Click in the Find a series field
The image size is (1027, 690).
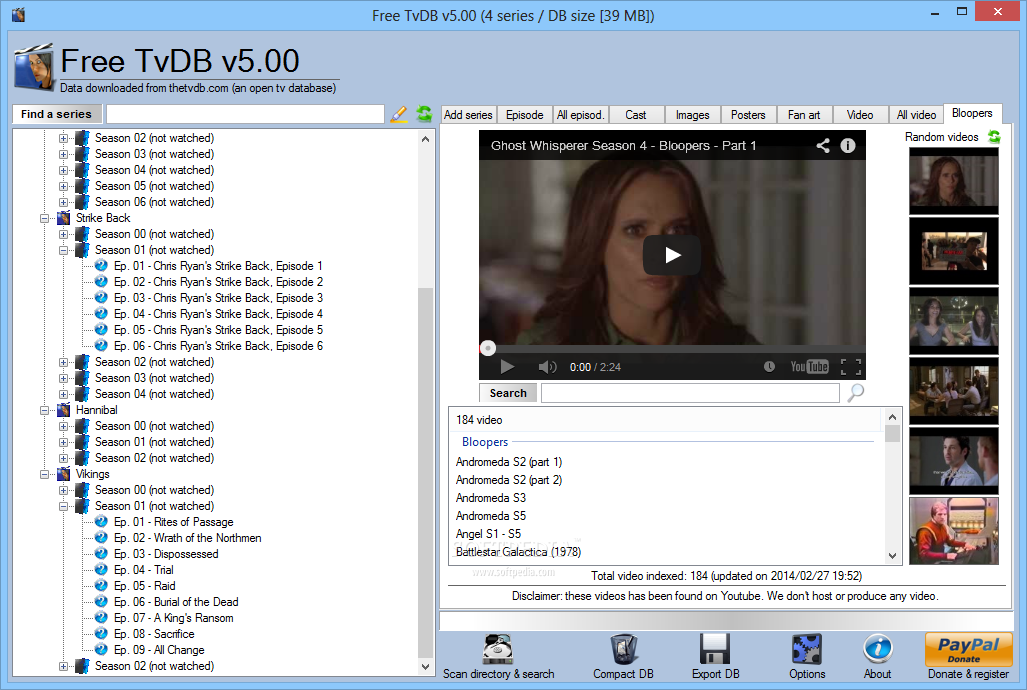tap(245, 114)
